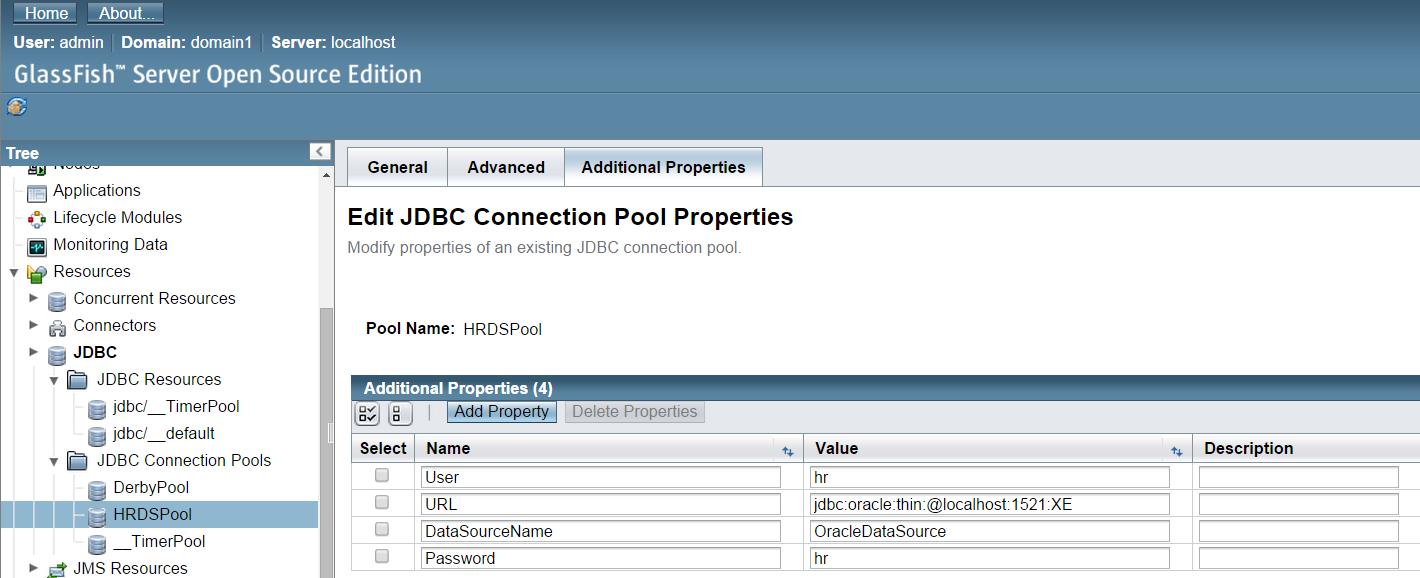Viewport: 1420px width, 578px height.
Task: Select the Password property row checkbox
Action: pyautogui.click(x=381, y=556)
